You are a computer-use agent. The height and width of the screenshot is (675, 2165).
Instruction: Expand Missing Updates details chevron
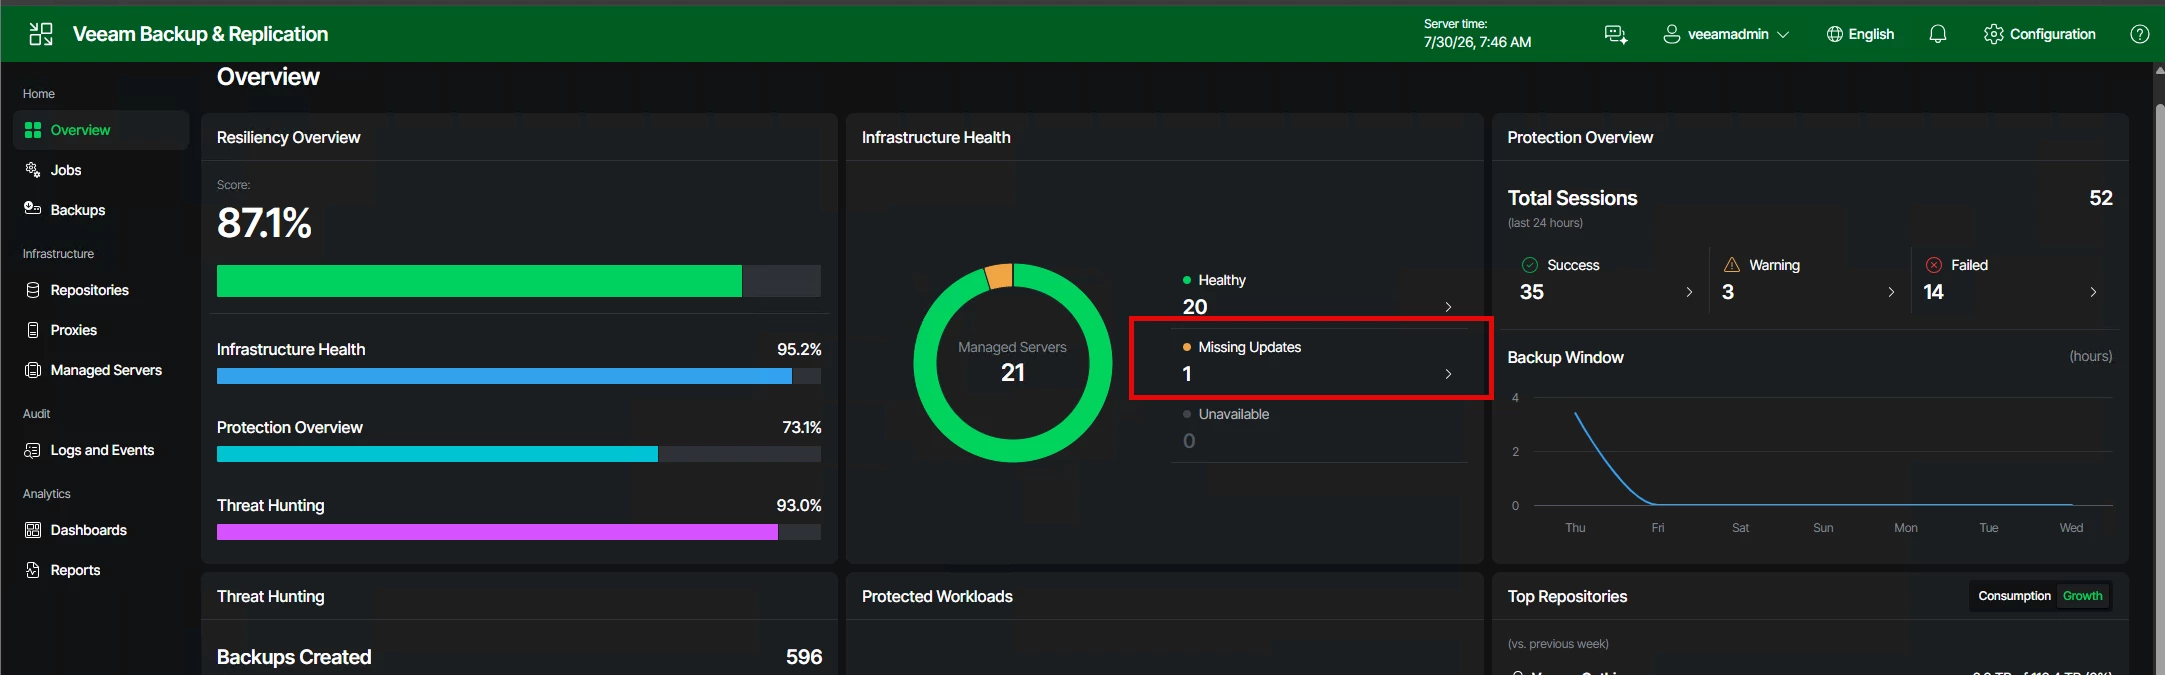pos(1448,374)
